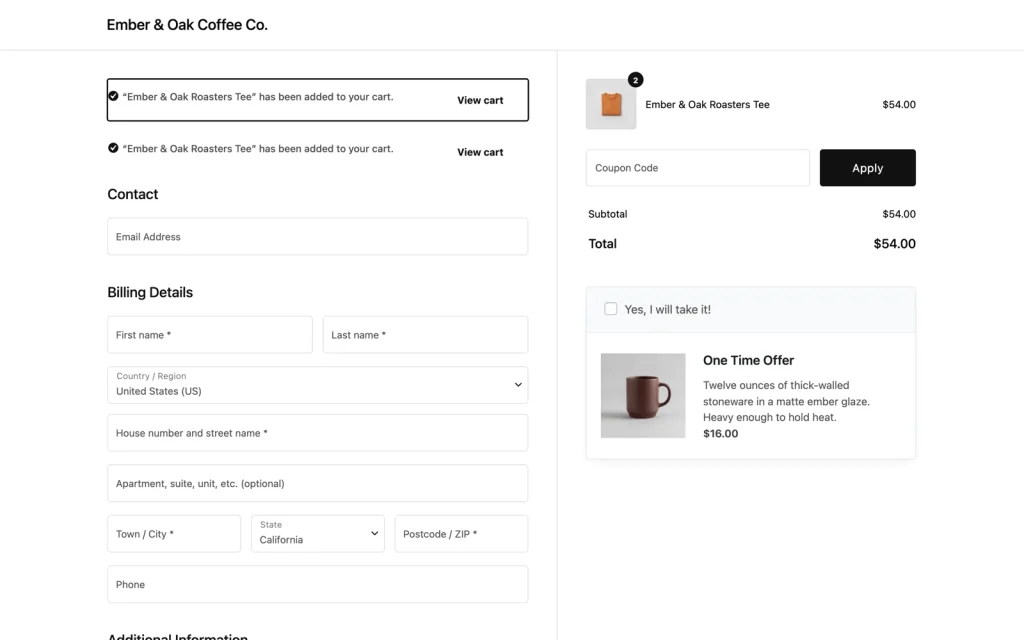Apply the coupon code with the Apply button

click(867, 168)
